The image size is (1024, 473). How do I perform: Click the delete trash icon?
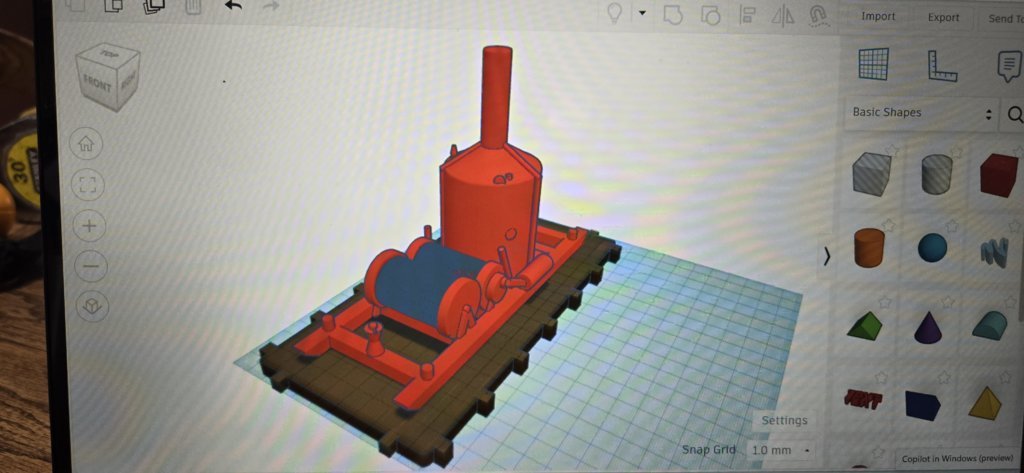[x=193, y=6]
